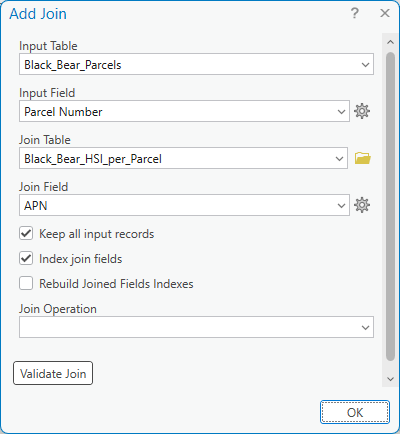The width and height of the screenshot is (400, 434).
Task: Click the Parcel Number field value
Action: 63,112
